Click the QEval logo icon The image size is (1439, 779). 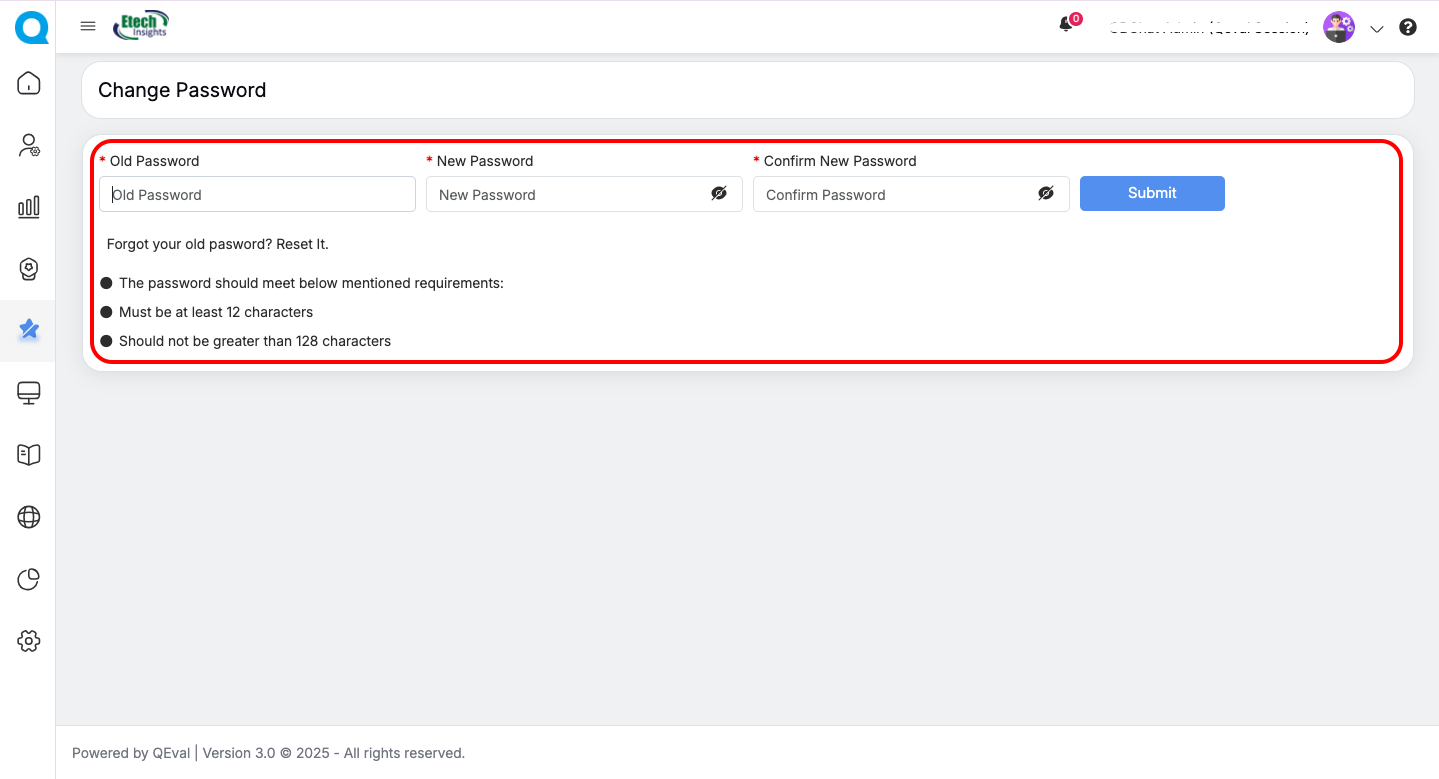[30, 27]
